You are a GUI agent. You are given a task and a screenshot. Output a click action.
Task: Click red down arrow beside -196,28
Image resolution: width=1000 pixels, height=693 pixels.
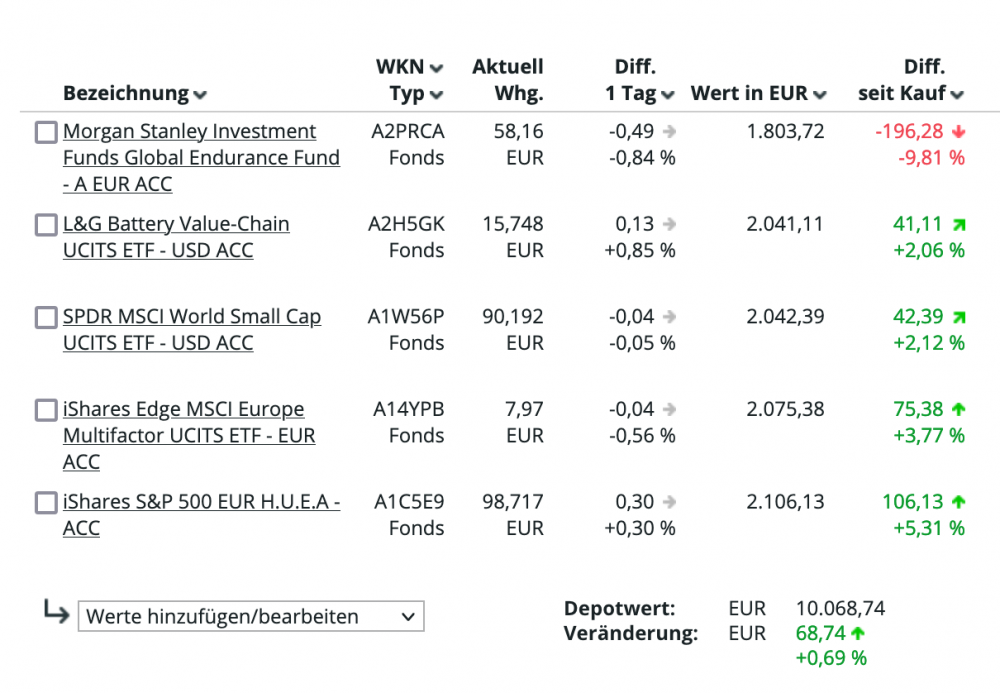click(x=959, y=132)
